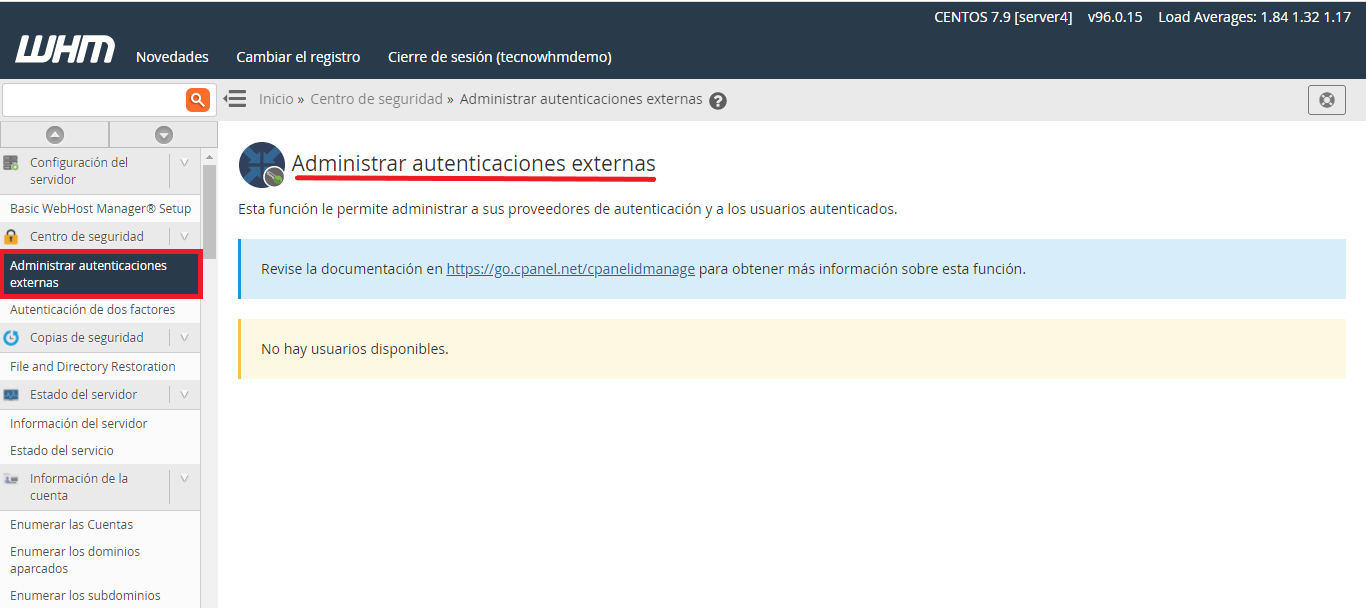Click Cierre de sesión (tecnowhmdemo)
This screenshot has width=1366, height=608.
[499, 57]
